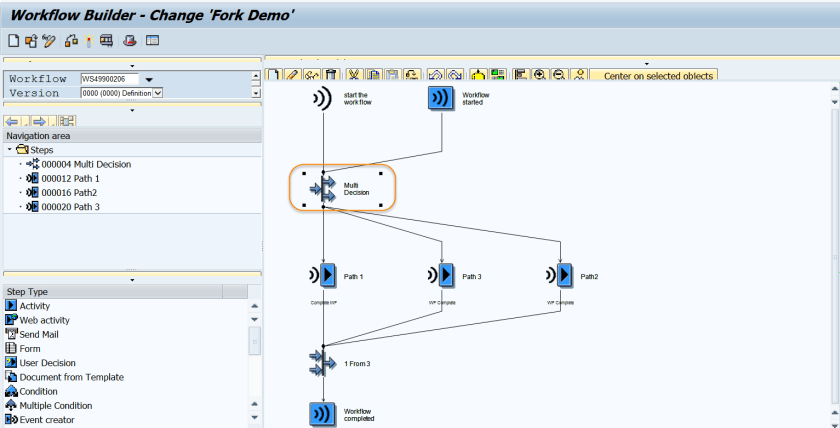840x428 pixels.
Task: Click the Workflow started node
Action: click(441, 99)
